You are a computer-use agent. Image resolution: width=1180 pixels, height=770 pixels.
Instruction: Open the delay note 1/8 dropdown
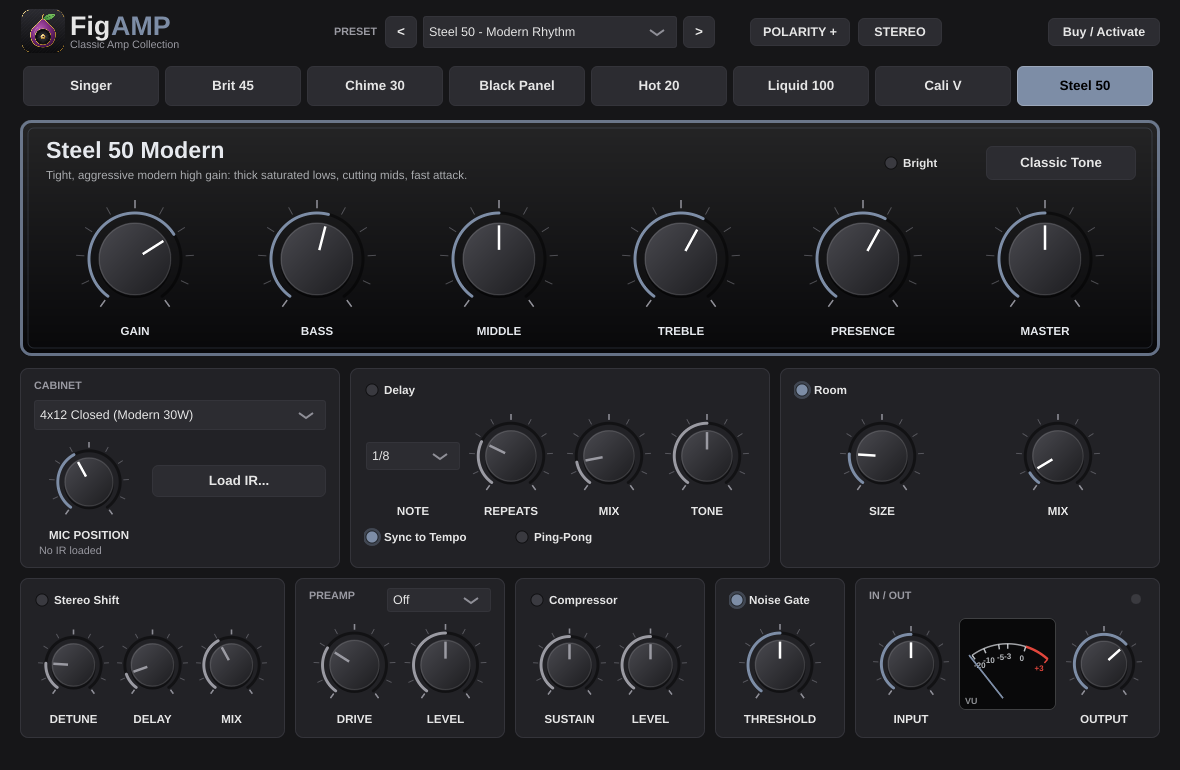click(412, 456)
